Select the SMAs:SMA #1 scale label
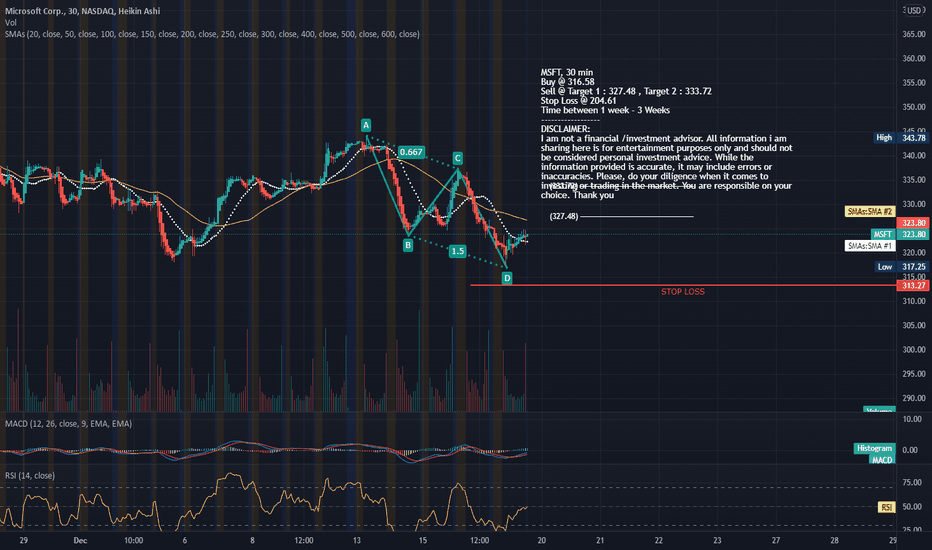Viewport: 932px width, 550px height. click(x=870, y=246)
